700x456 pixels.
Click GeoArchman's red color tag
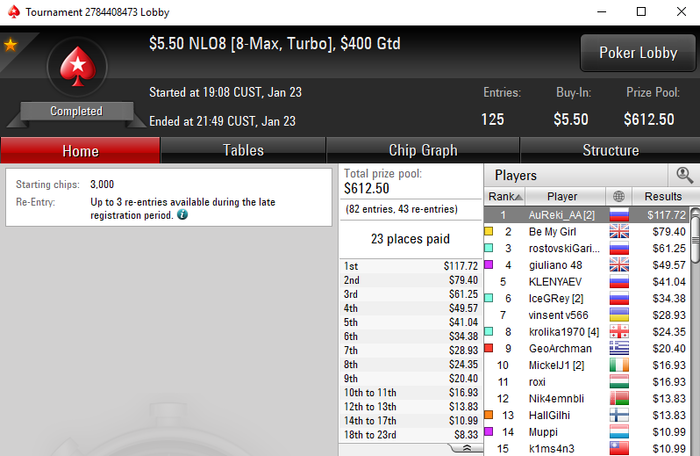click(489, 348)
